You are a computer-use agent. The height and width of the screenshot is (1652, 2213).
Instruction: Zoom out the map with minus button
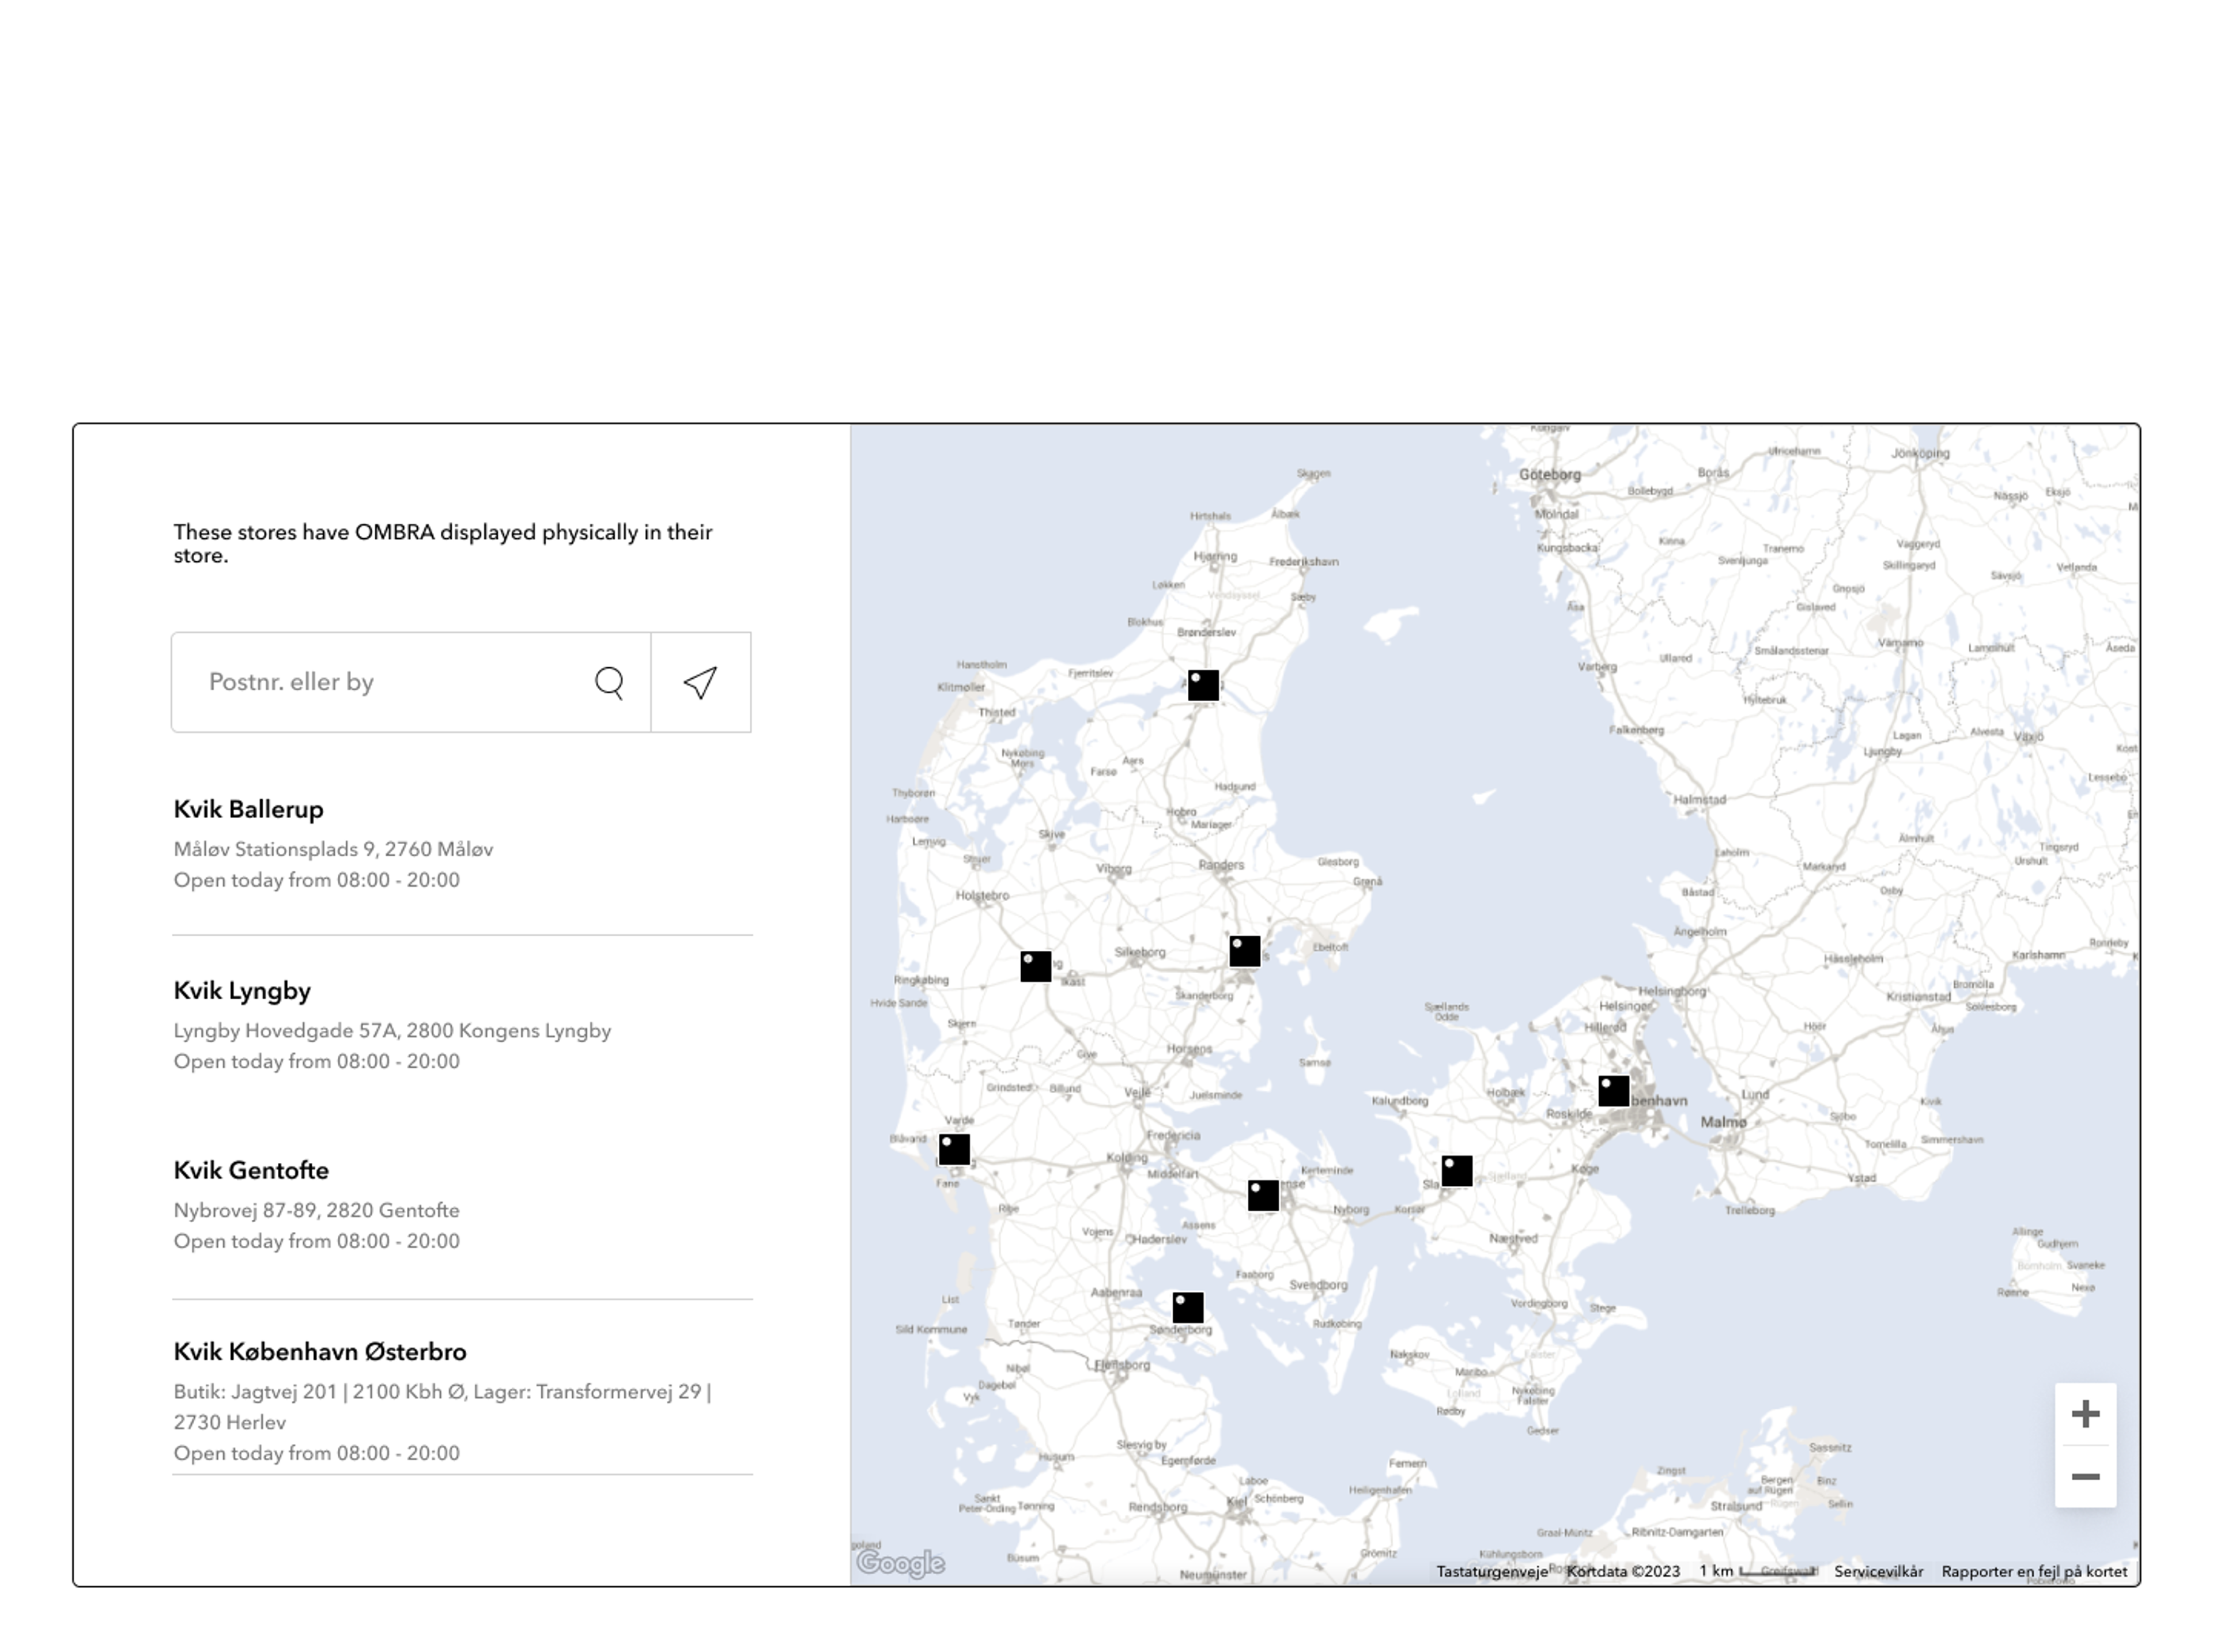[2084, 1477]
